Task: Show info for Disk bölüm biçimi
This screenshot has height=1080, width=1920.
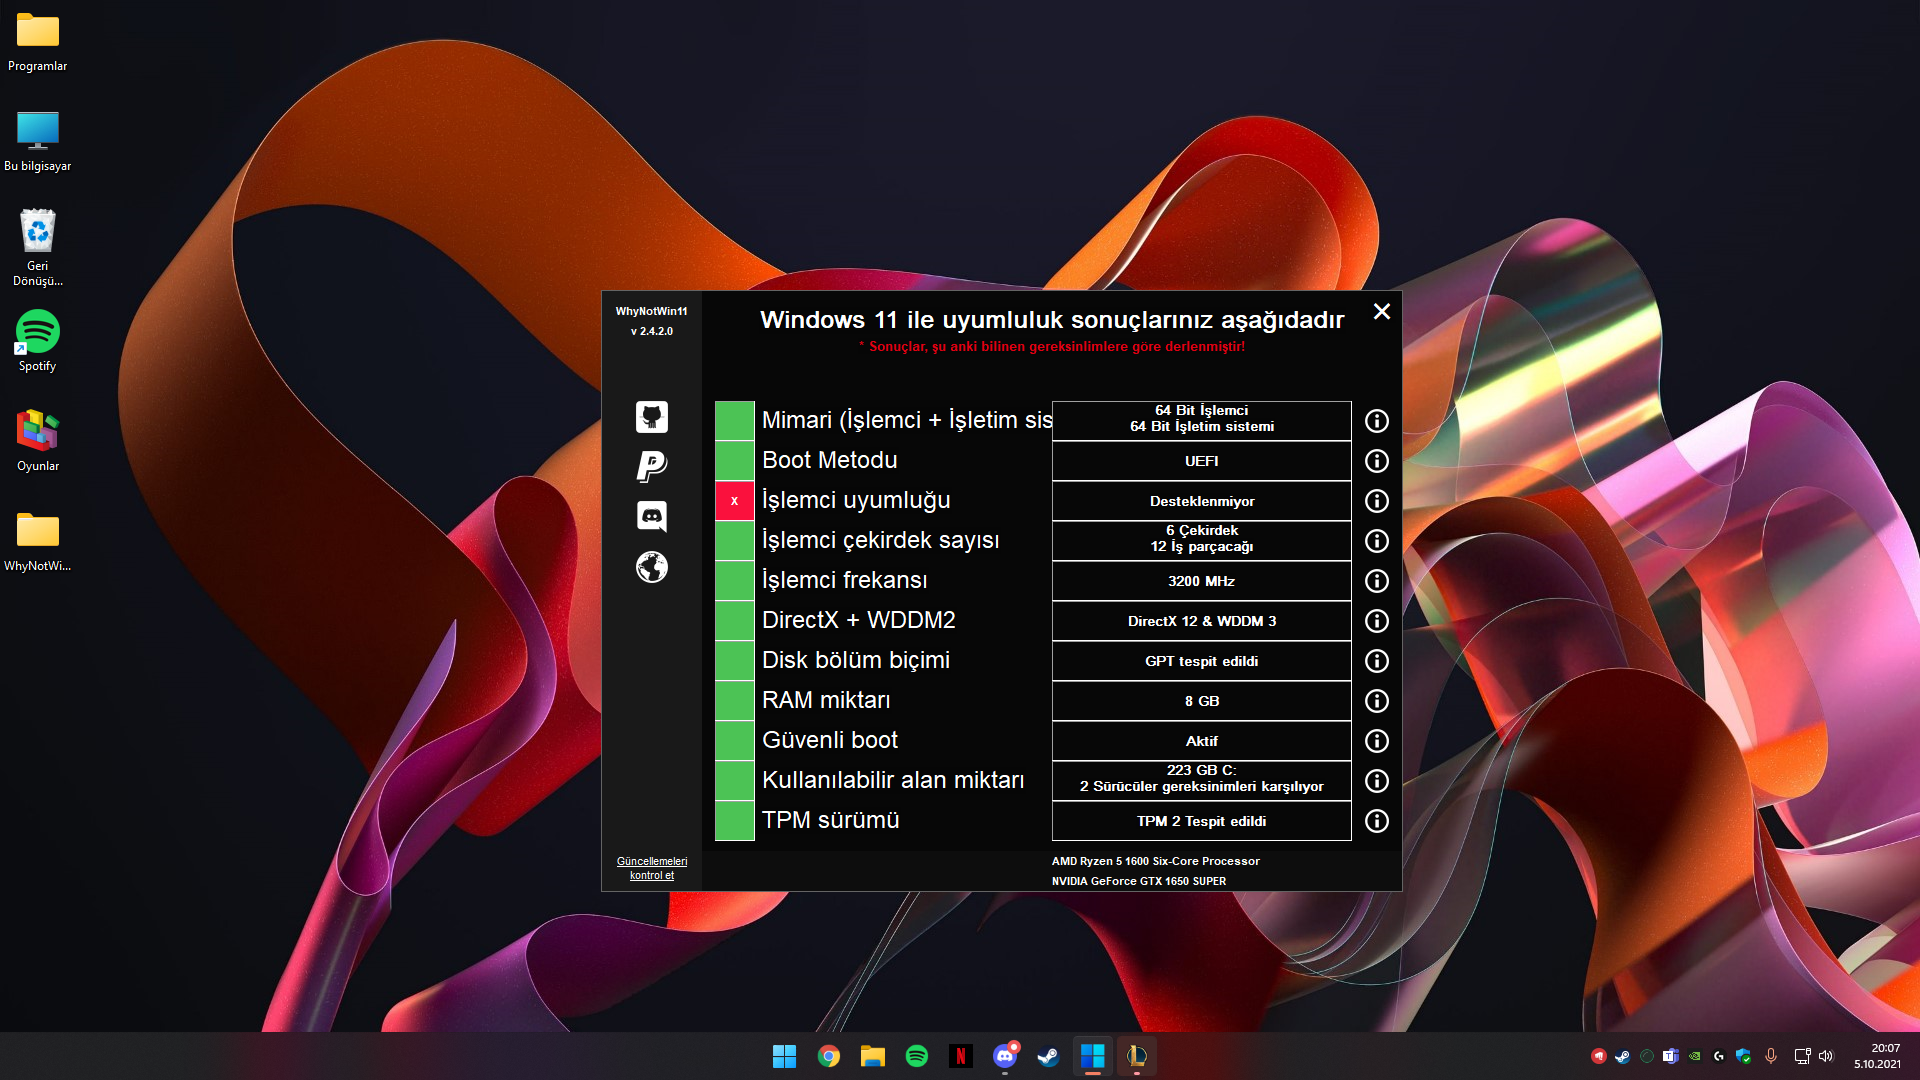Action: coord(1377,661)
